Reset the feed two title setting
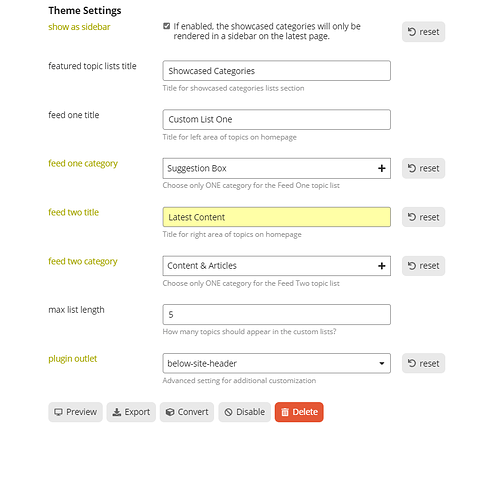 [x=423, y=217]
